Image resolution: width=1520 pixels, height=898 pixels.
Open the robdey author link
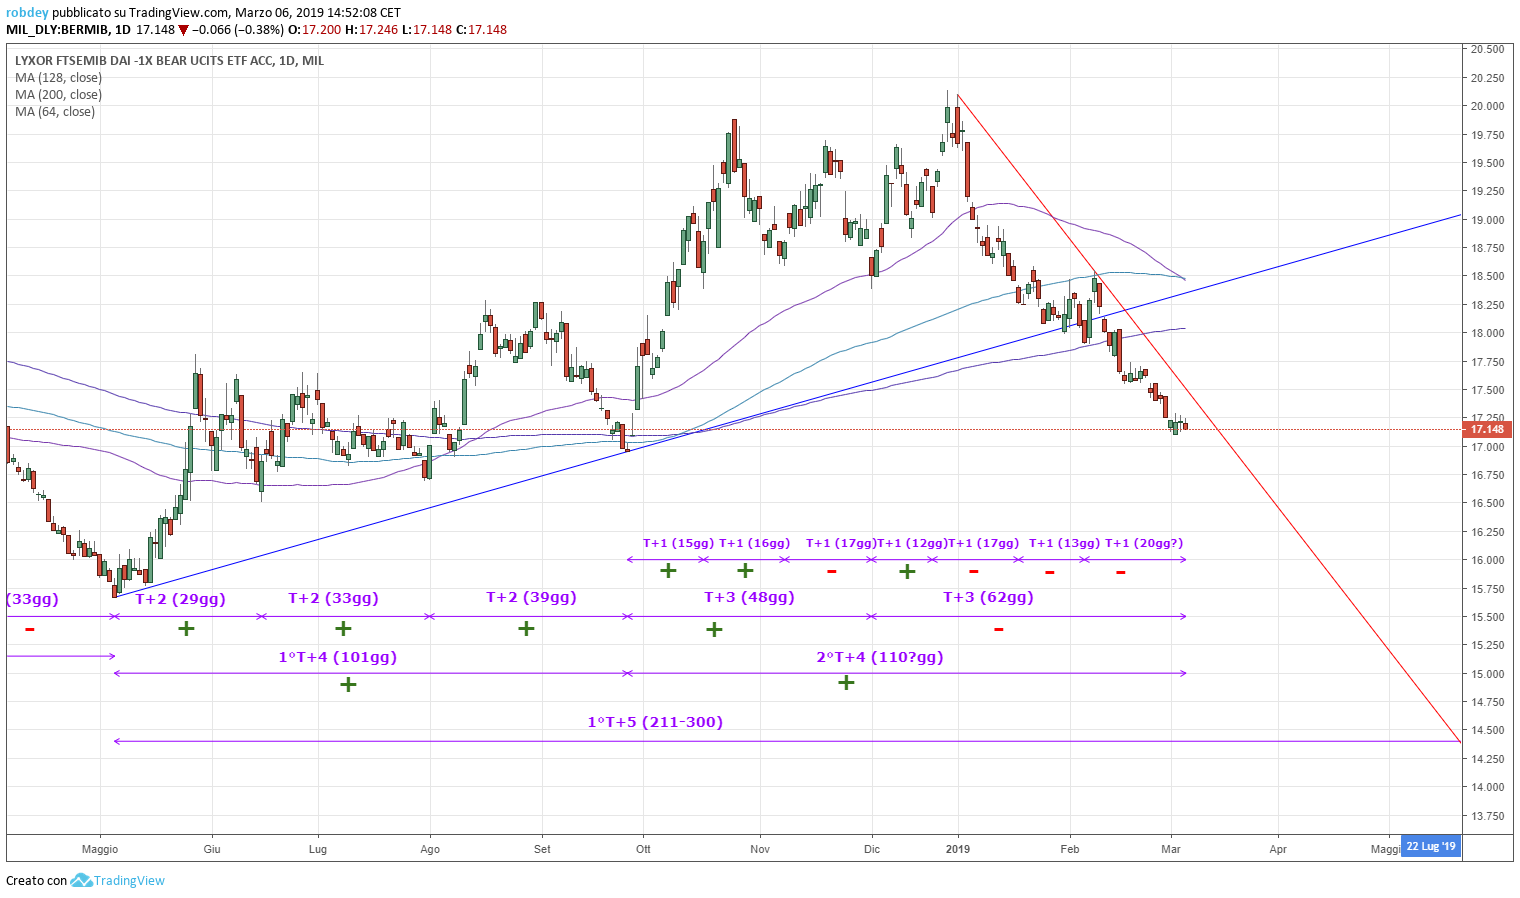(x=27, y=13)
